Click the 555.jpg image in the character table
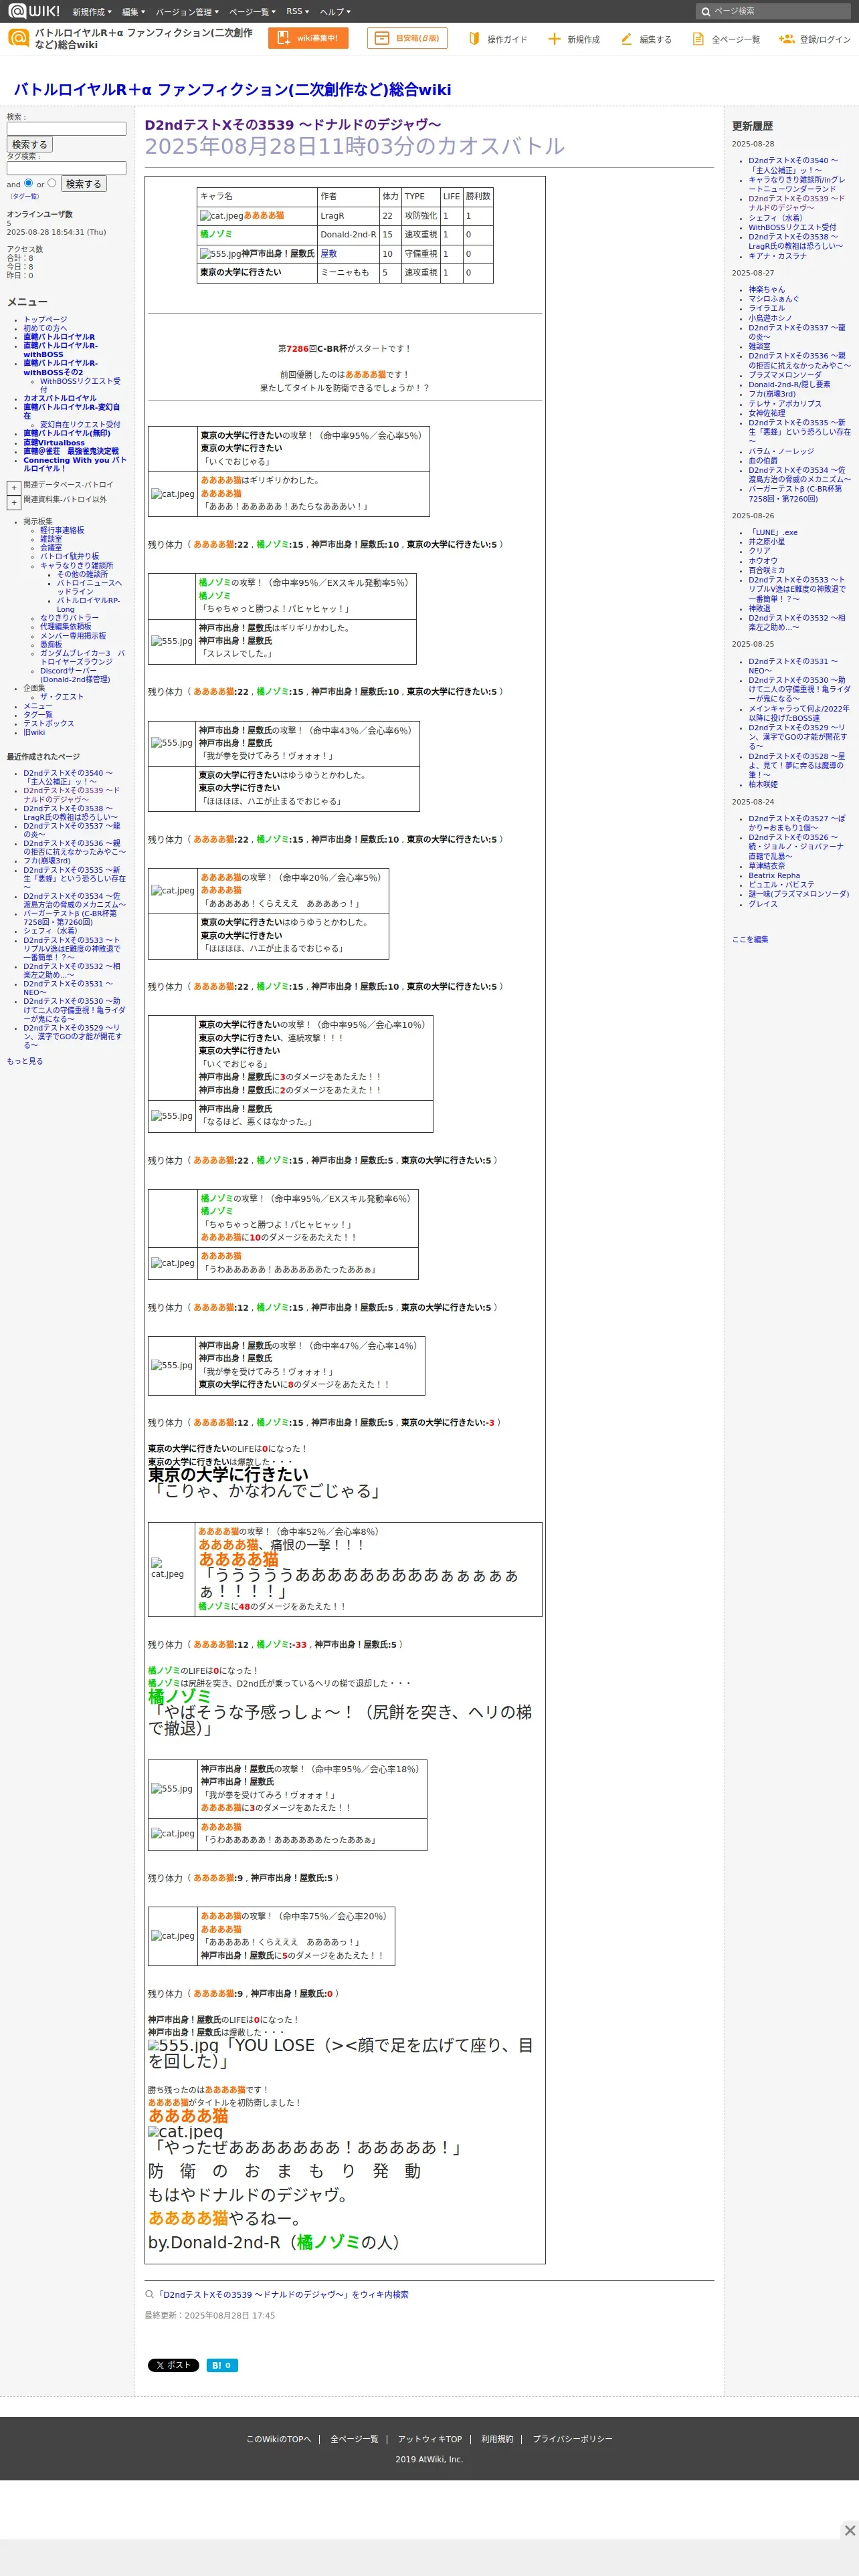Screen dimensions: 859x2576 coord(220,253)
